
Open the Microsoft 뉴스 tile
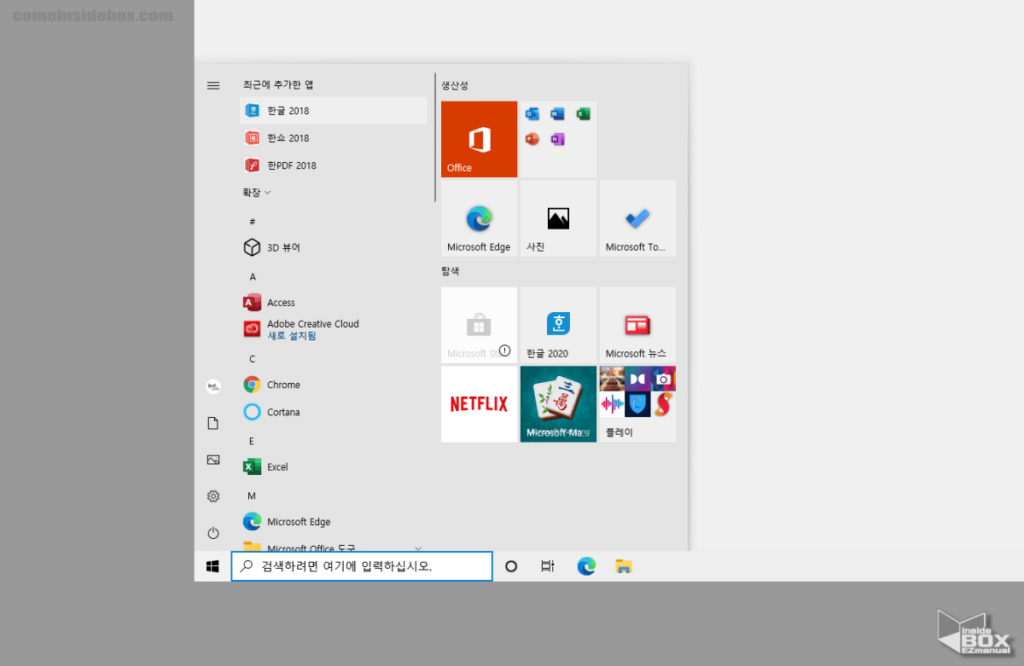637,325
